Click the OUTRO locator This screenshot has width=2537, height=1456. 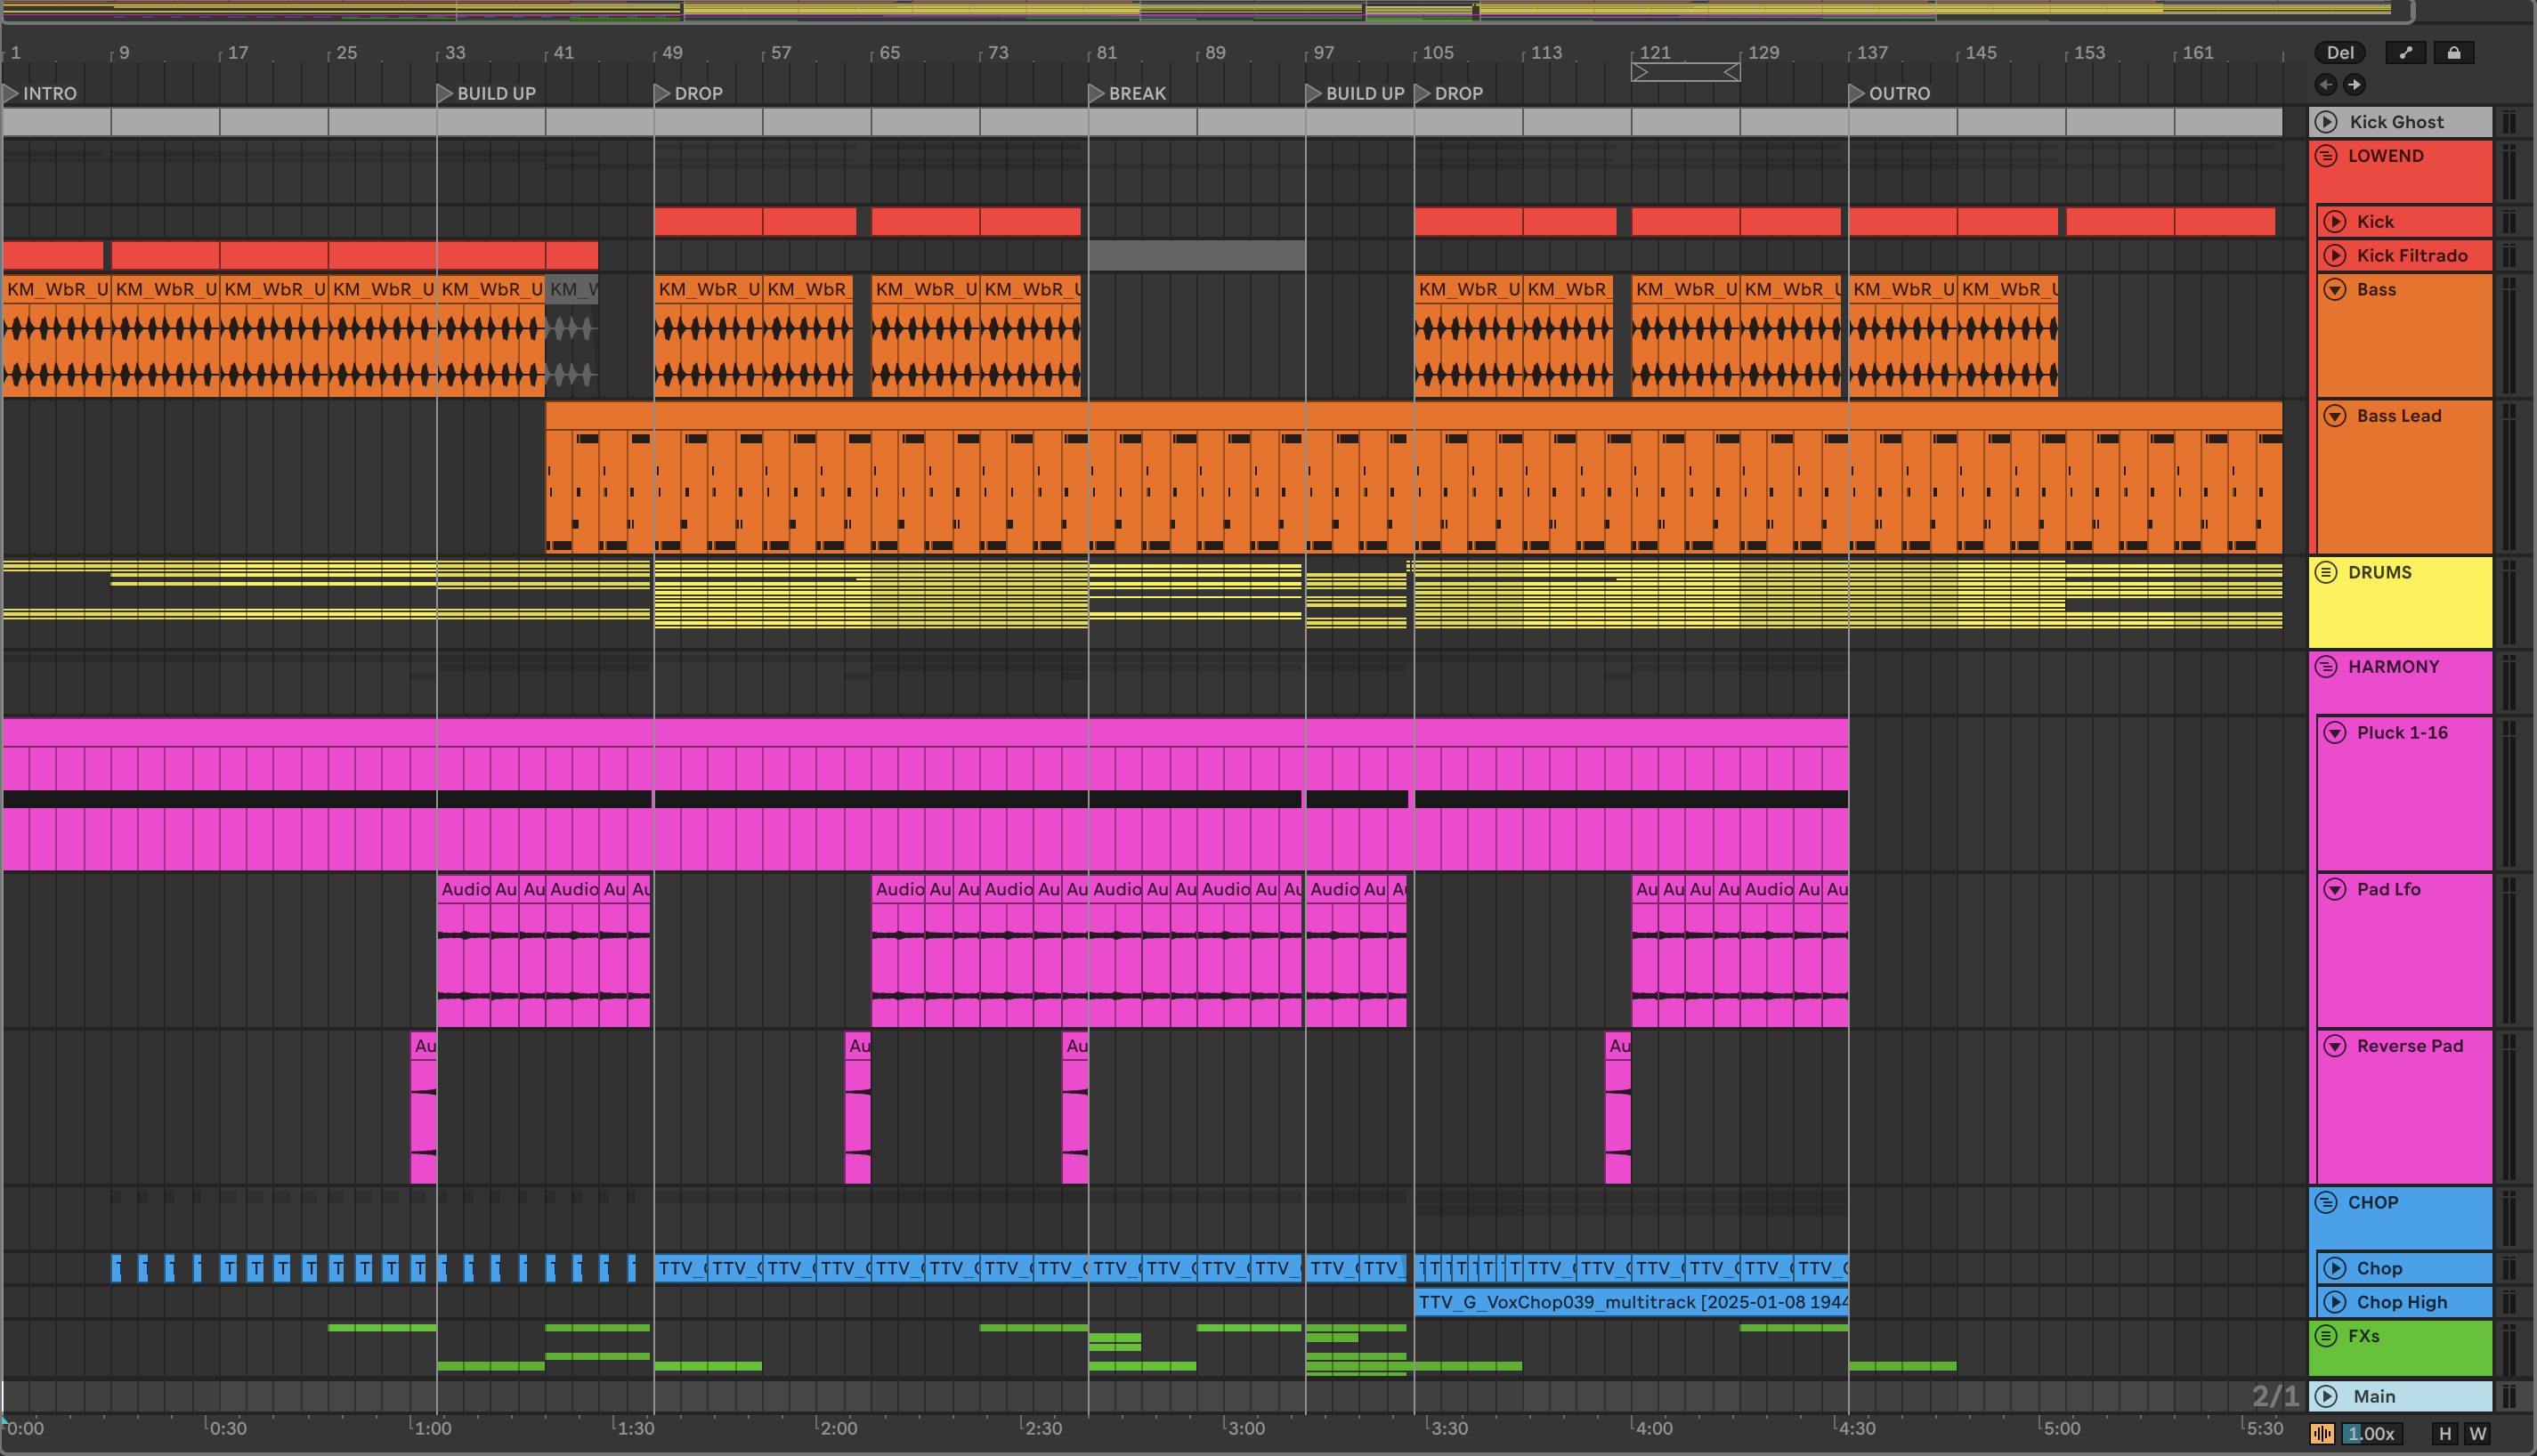(1889, 94)
